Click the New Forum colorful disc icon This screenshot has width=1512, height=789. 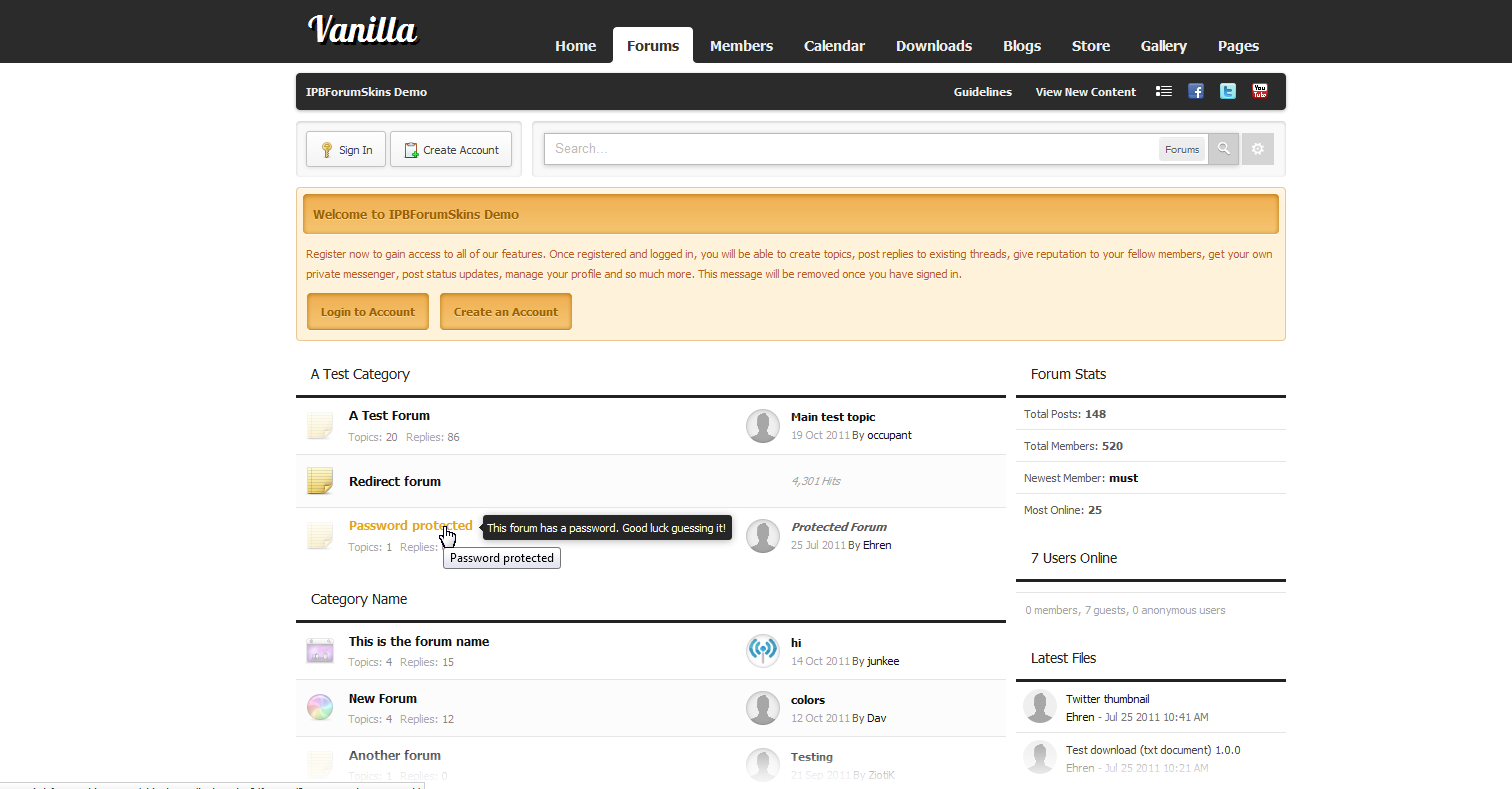point(320,708)
